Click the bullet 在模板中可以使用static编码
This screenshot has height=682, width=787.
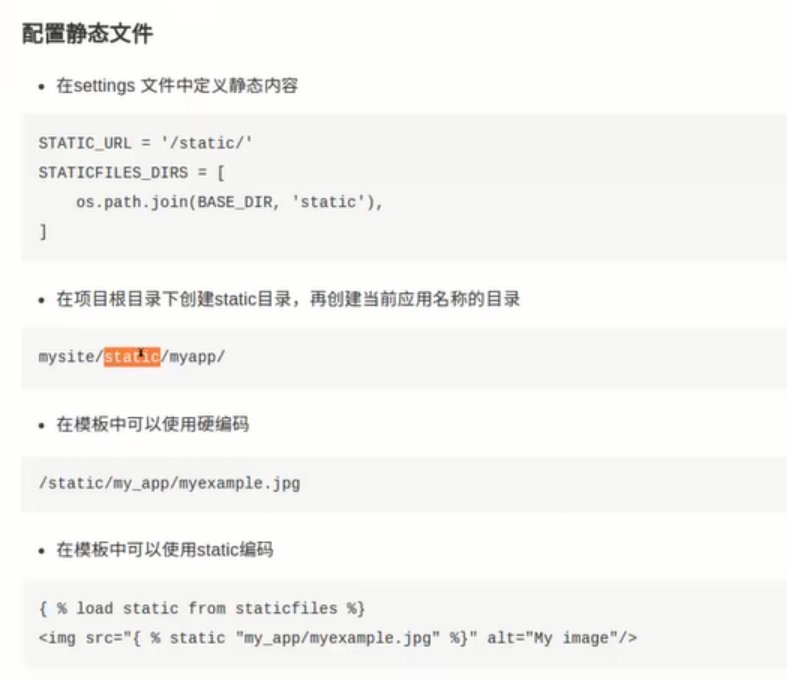(x=164, y=549)
